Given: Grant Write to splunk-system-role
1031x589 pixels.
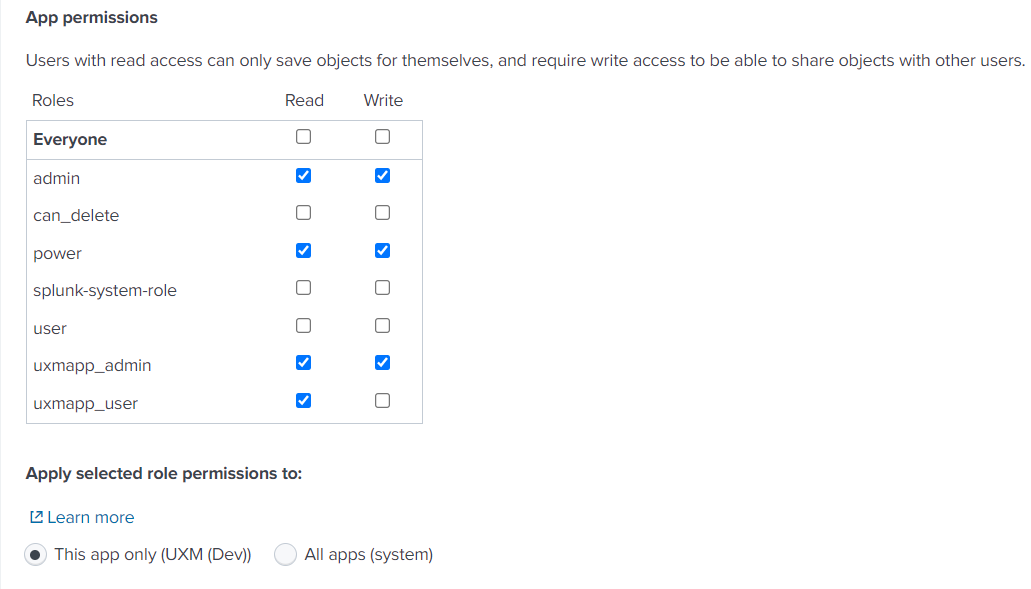Looking at the screenshot, I should 382,288.
